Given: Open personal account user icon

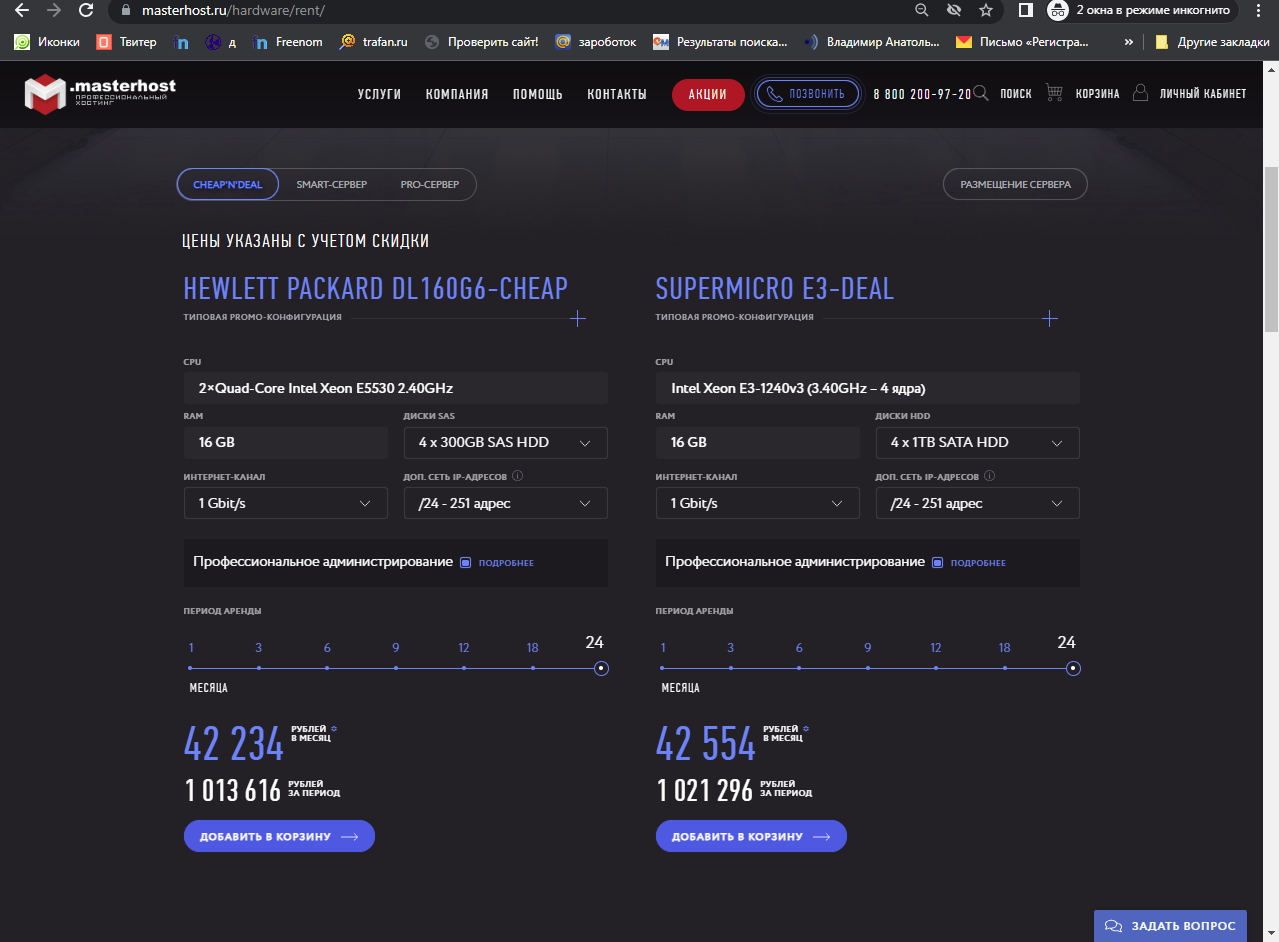Looking at the screenshot, I should pos(1140,93).
